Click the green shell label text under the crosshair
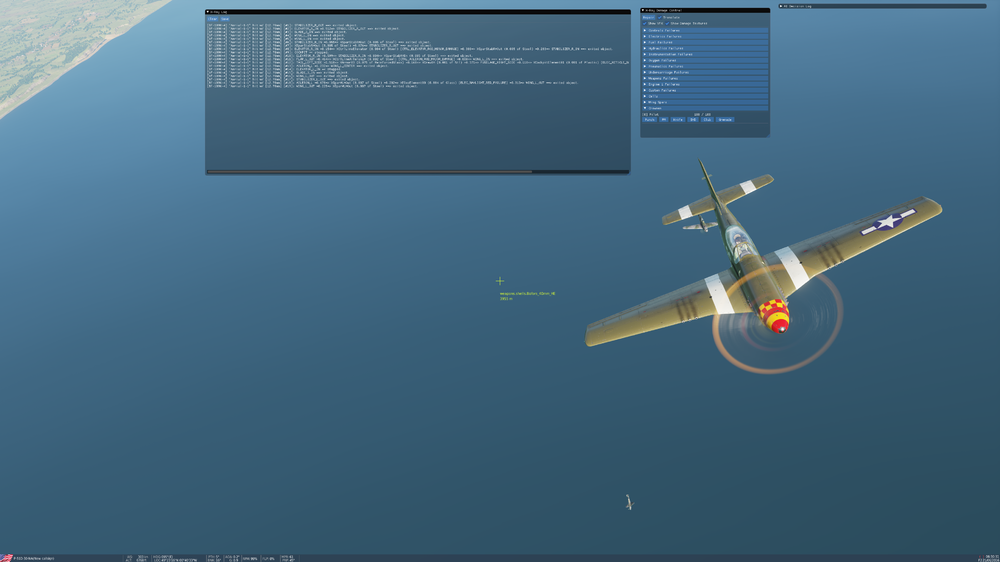1000x562 pixels. tap(527, 293)
